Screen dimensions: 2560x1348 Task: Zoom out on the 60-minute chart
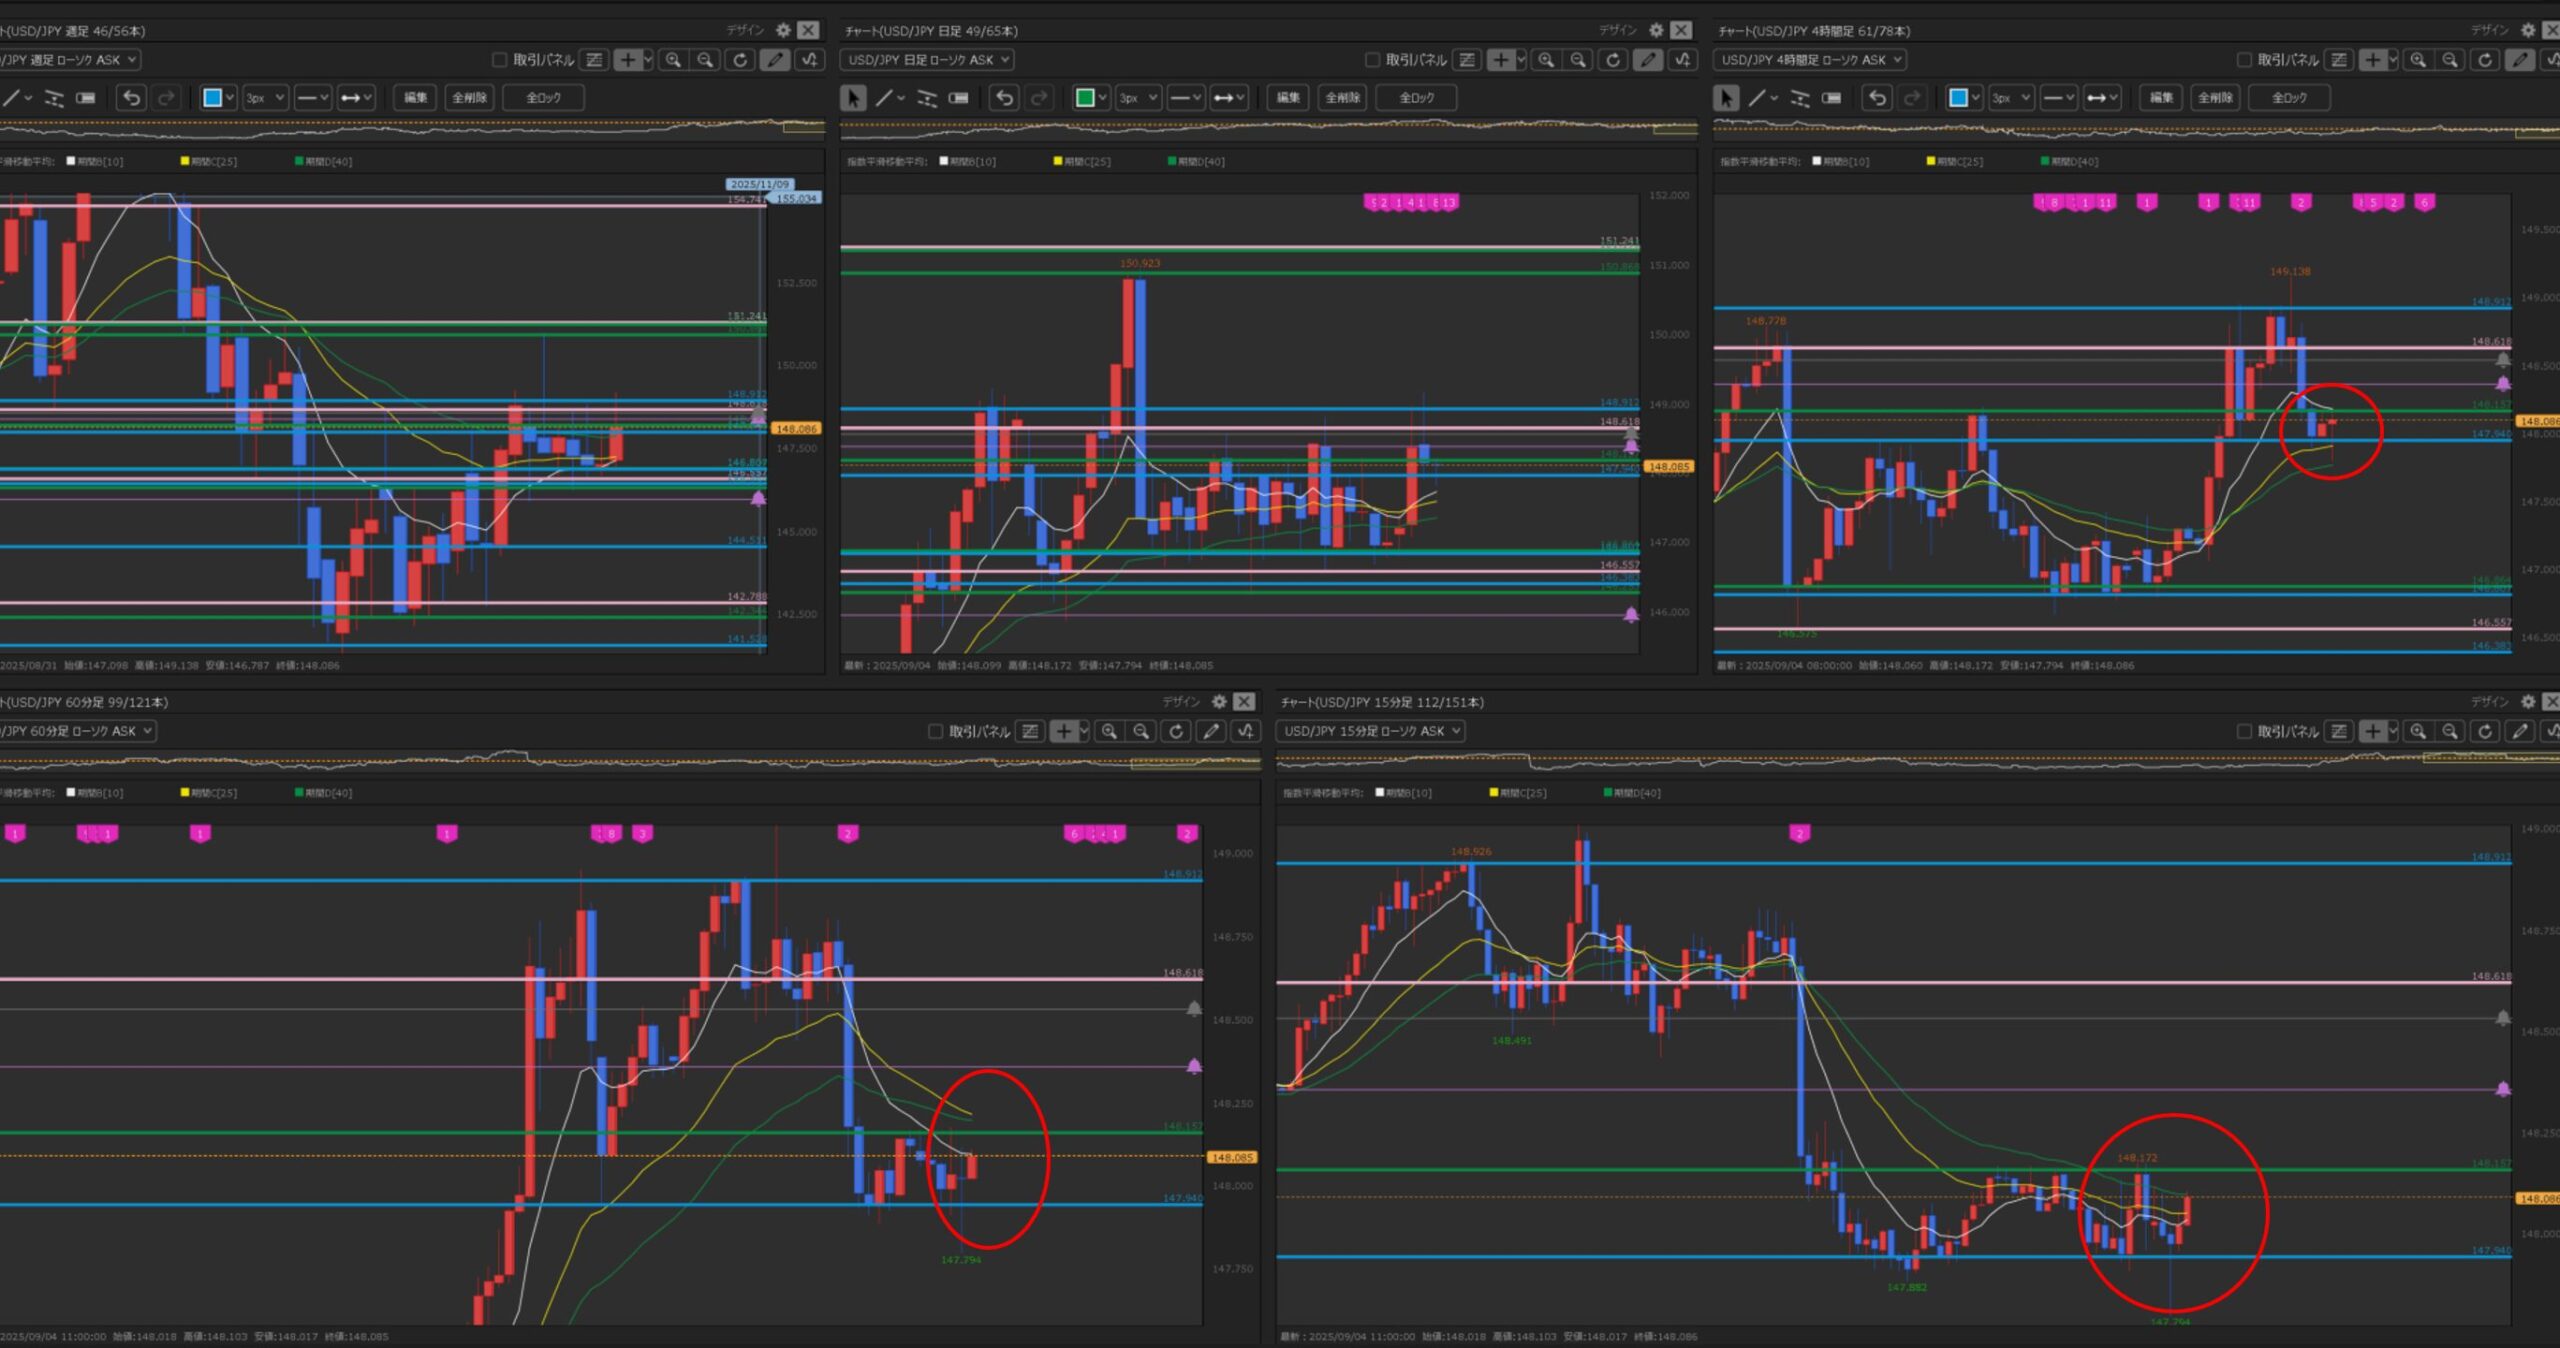[1141, 731]
